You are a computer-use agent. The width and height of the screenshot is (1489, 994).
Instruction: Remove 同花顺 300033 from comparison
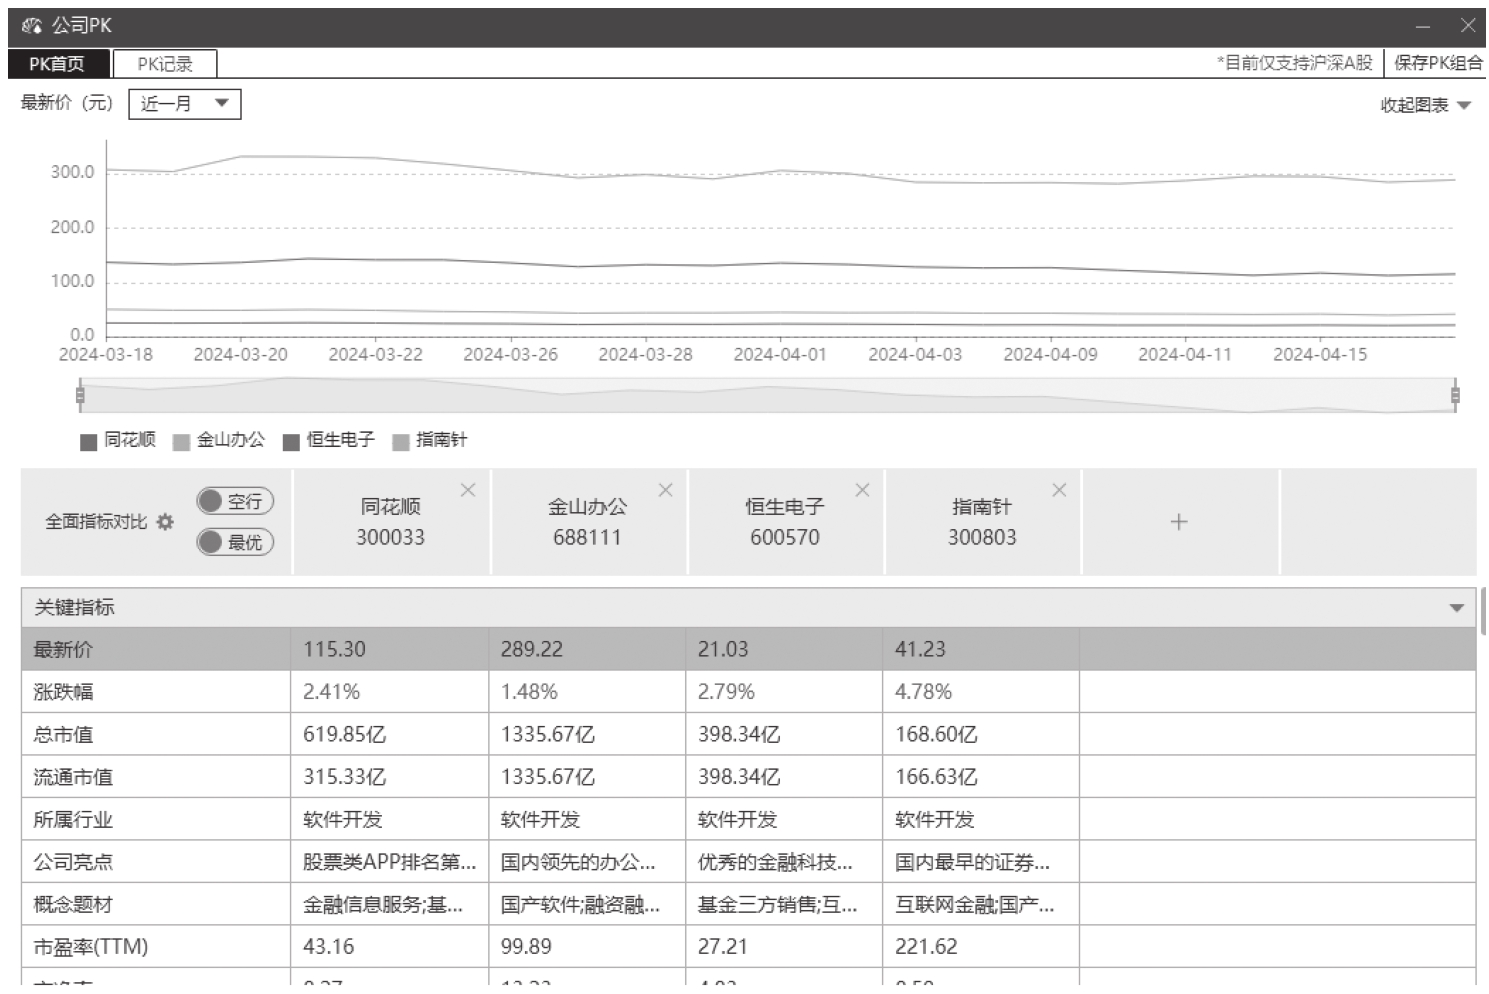[x=468, y=490]
